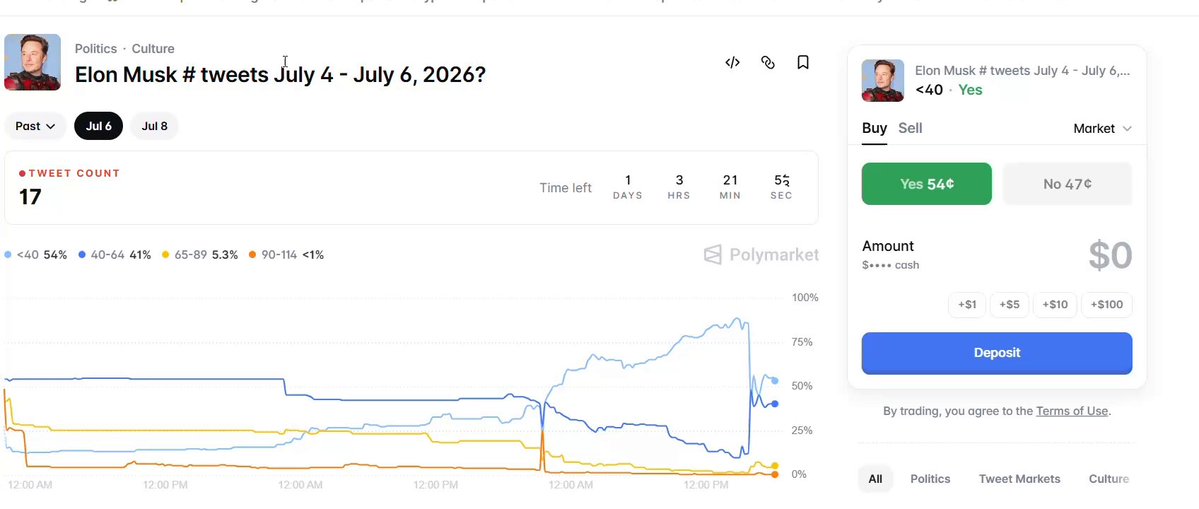
Task: Click the blue Deposit button
Action: 996,353
